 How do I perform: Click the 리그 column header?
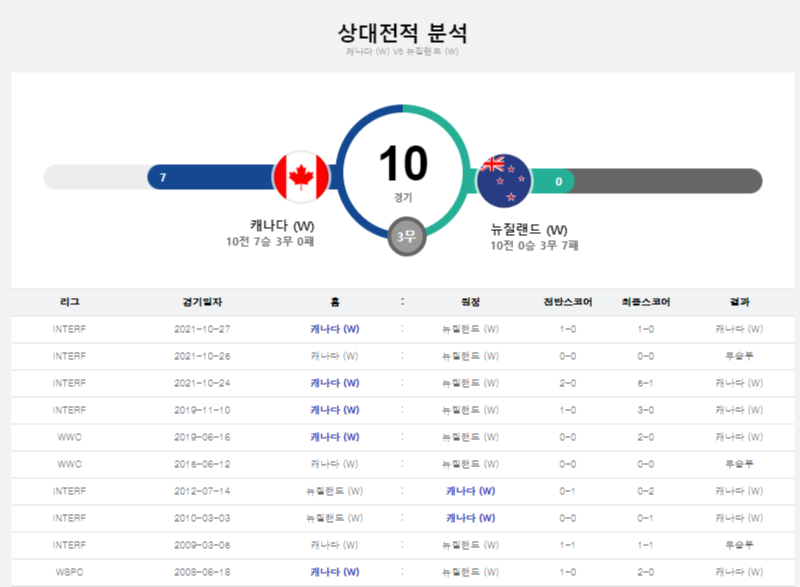(x=69, y=302)
